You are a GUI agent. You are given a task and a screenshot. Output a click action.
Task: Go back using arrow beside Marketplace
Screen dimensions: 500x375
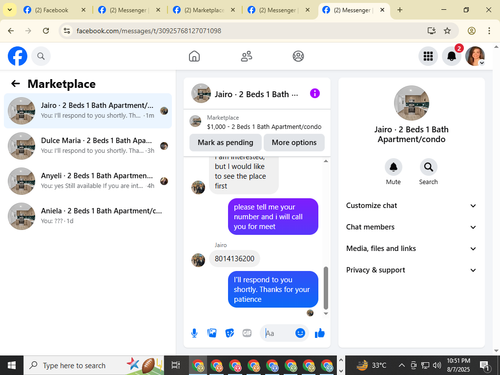click(16, 83)
